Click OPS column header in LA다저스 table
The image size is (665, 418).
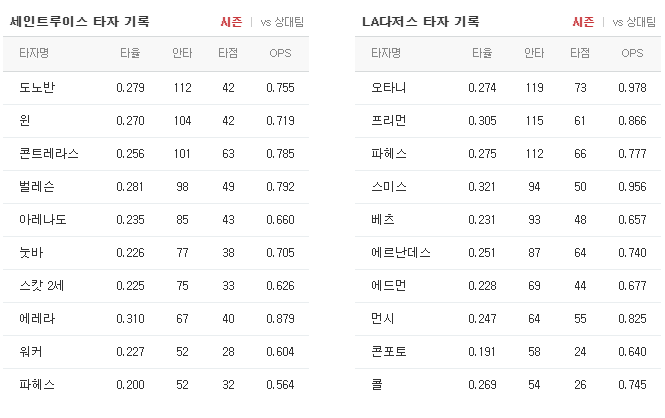tap(632, 53)
